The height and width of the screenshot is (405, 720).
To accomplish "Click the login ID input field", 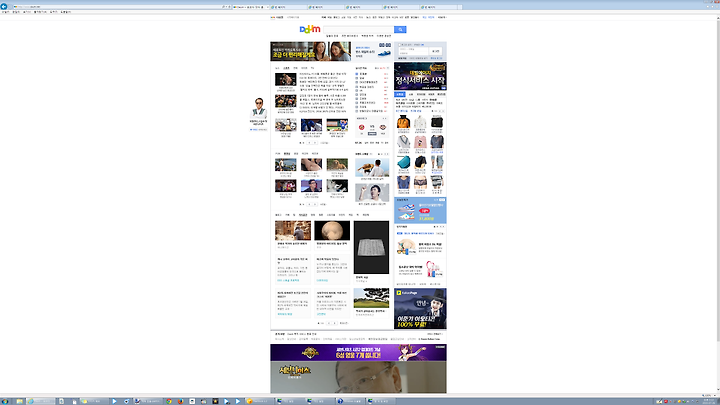I will [413, 49].
